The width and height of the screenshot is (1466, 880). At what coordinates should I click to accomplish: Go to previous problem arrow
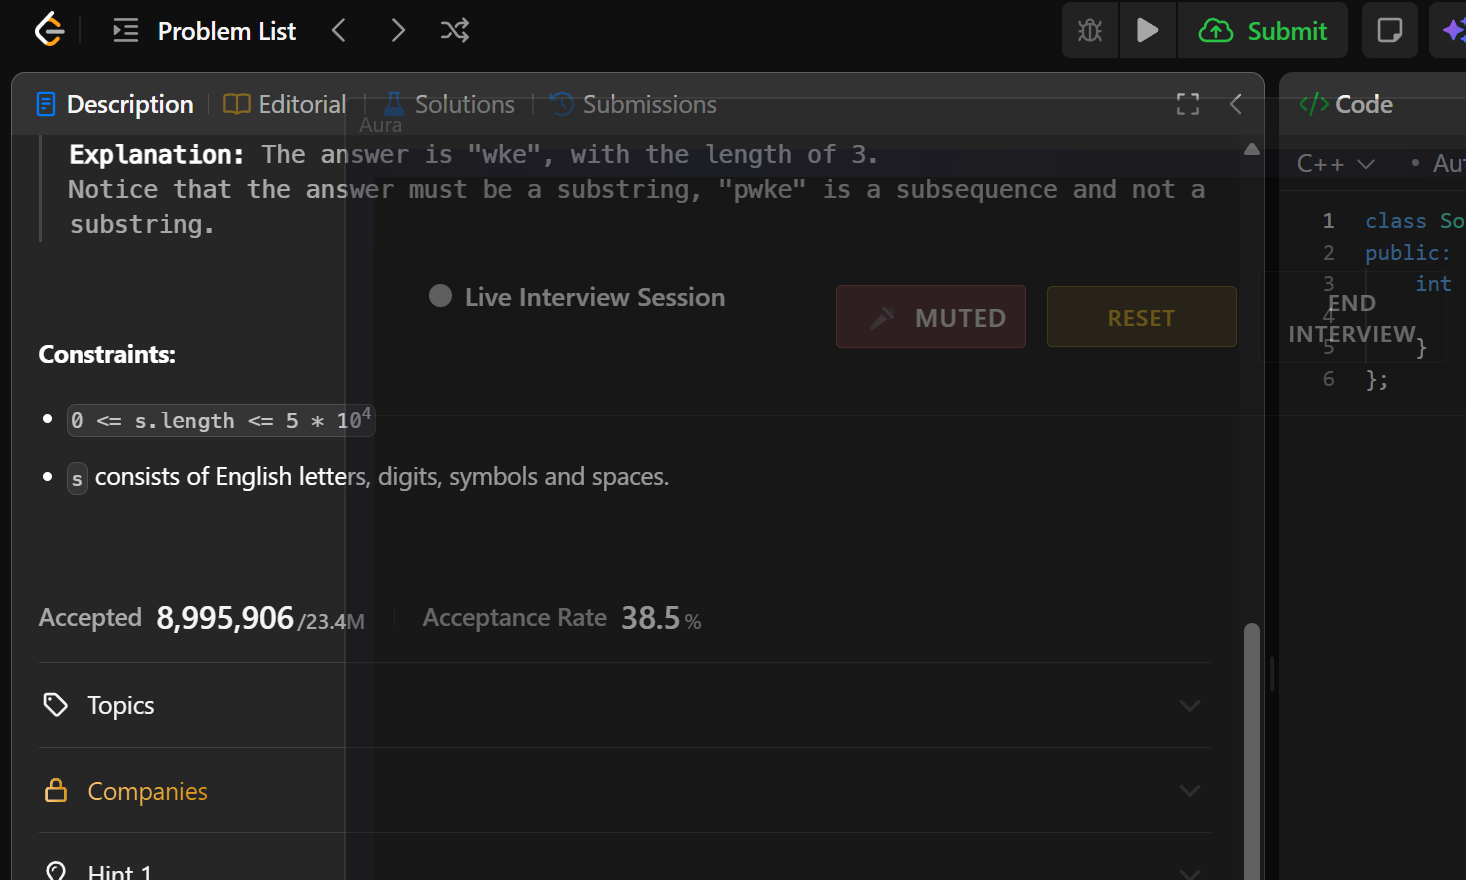[x=339, y=31]
